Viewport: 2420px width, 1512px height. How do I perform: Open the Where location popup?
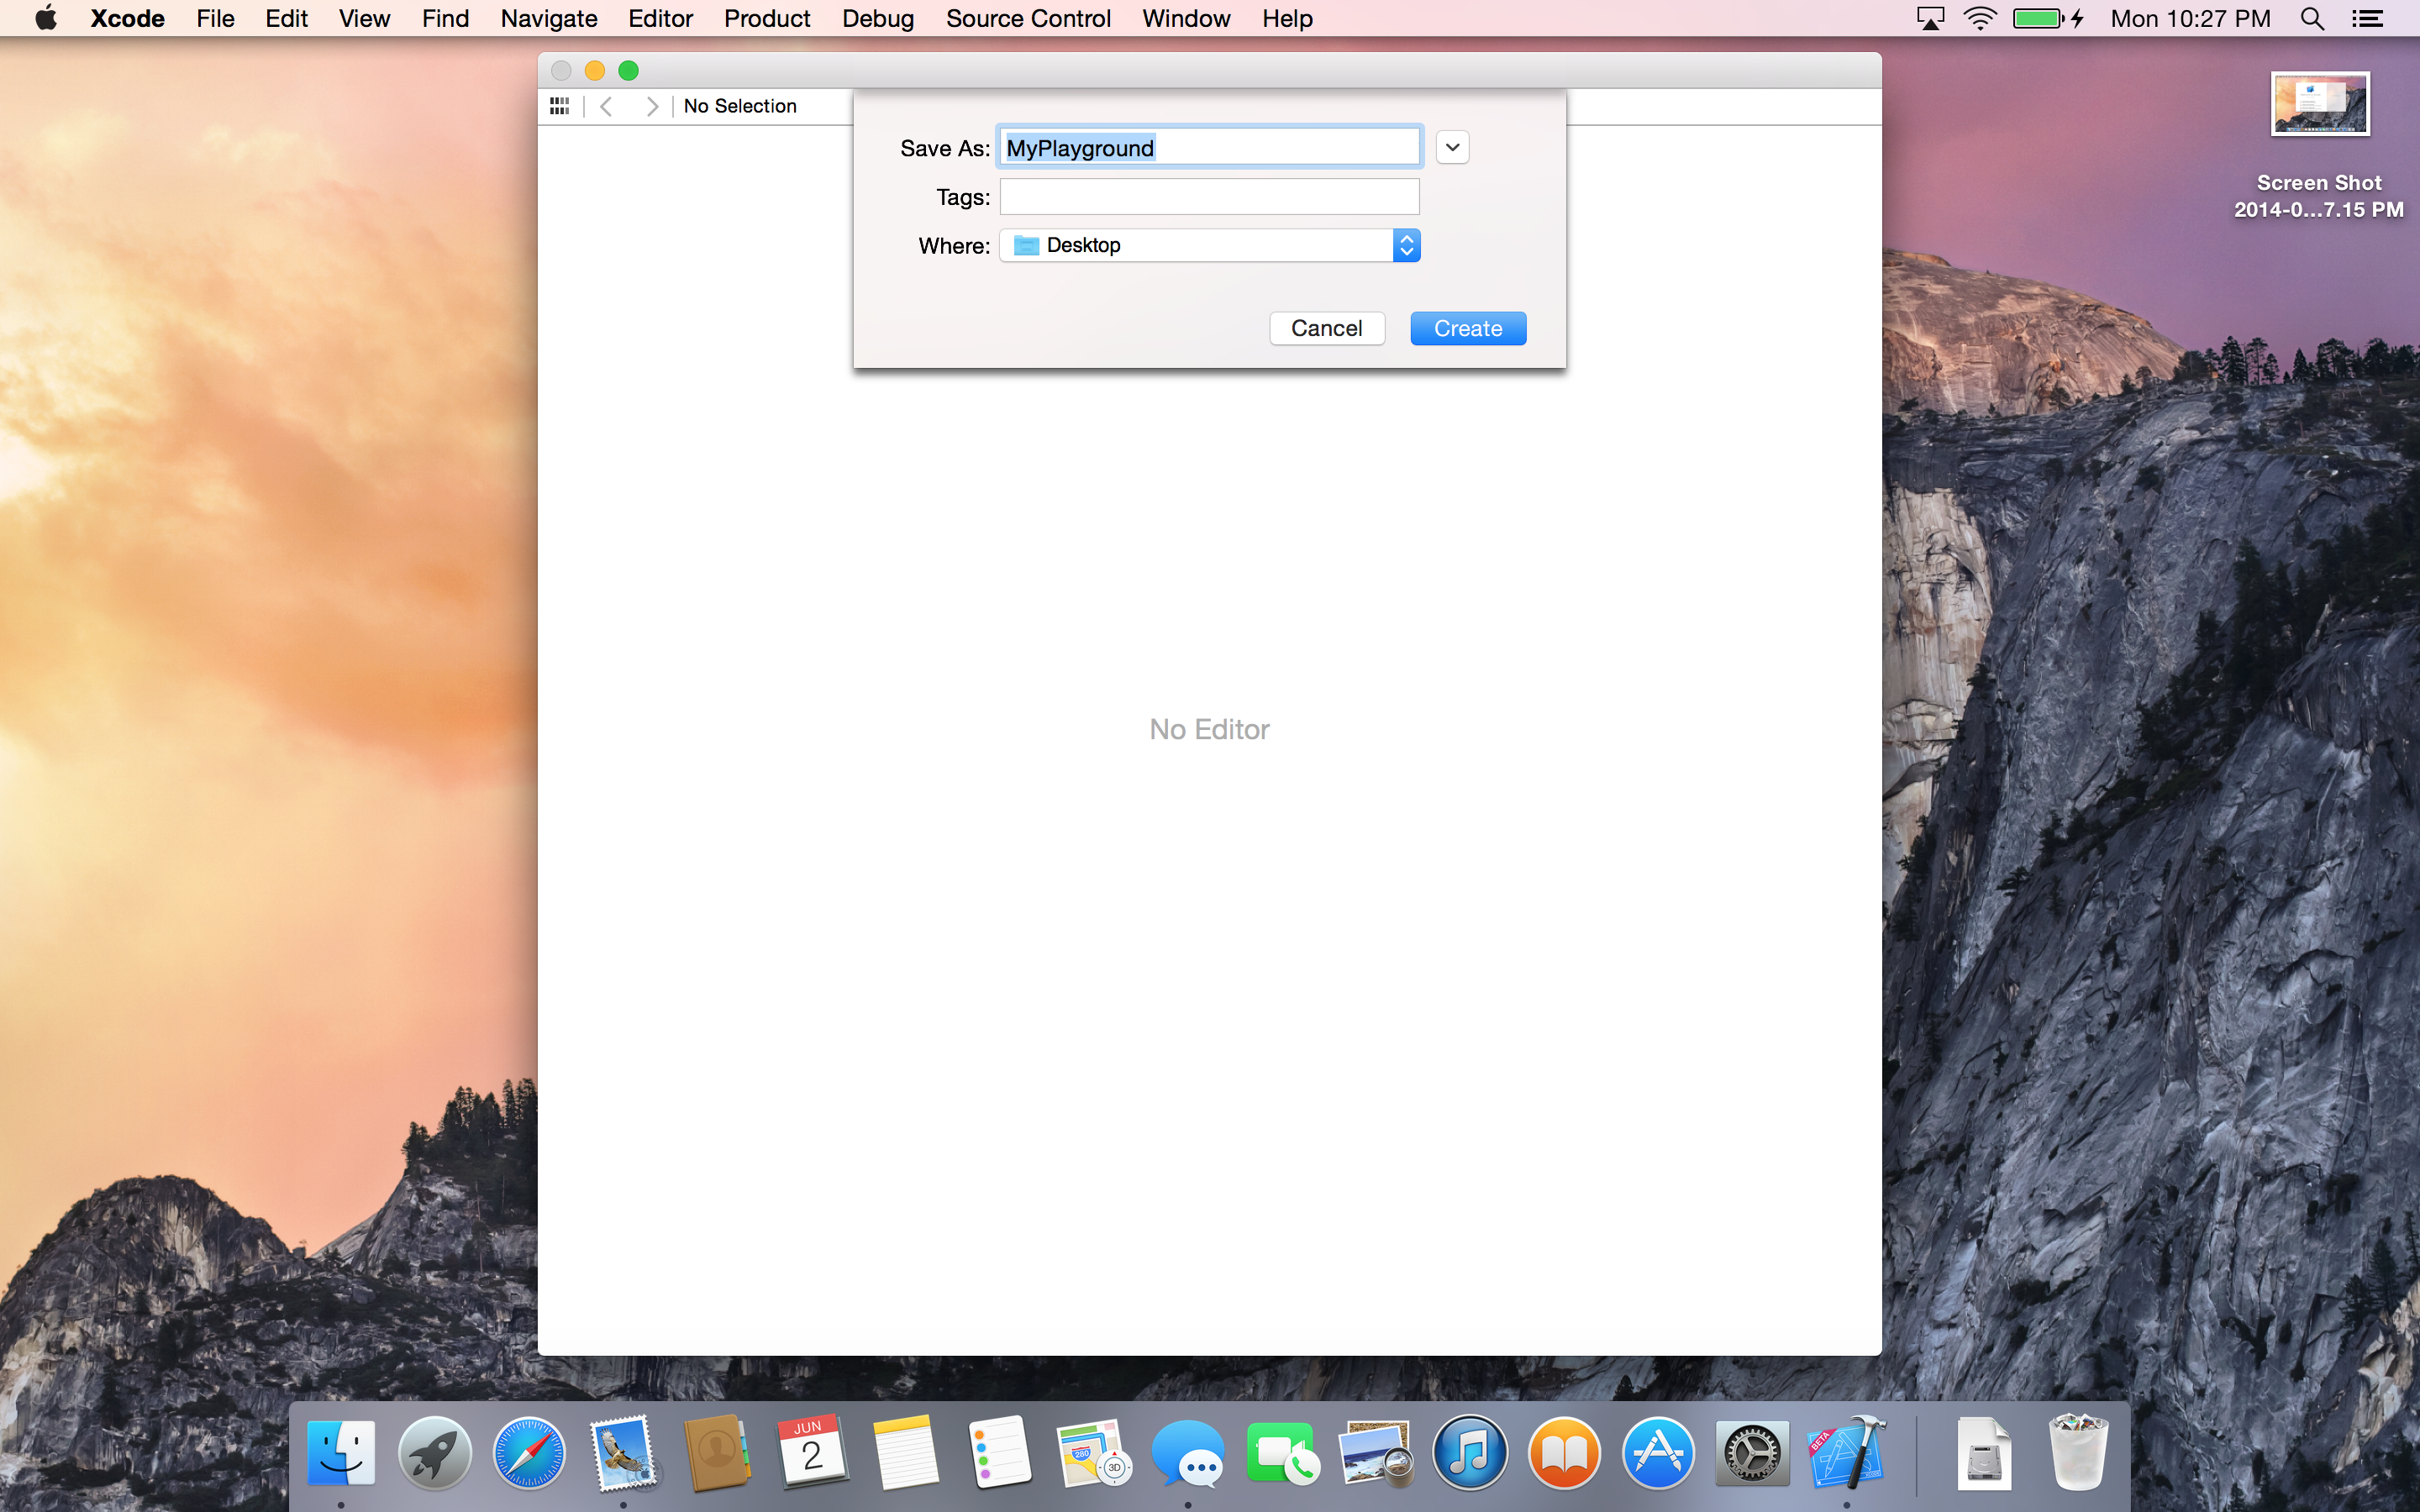point(1209,245)
